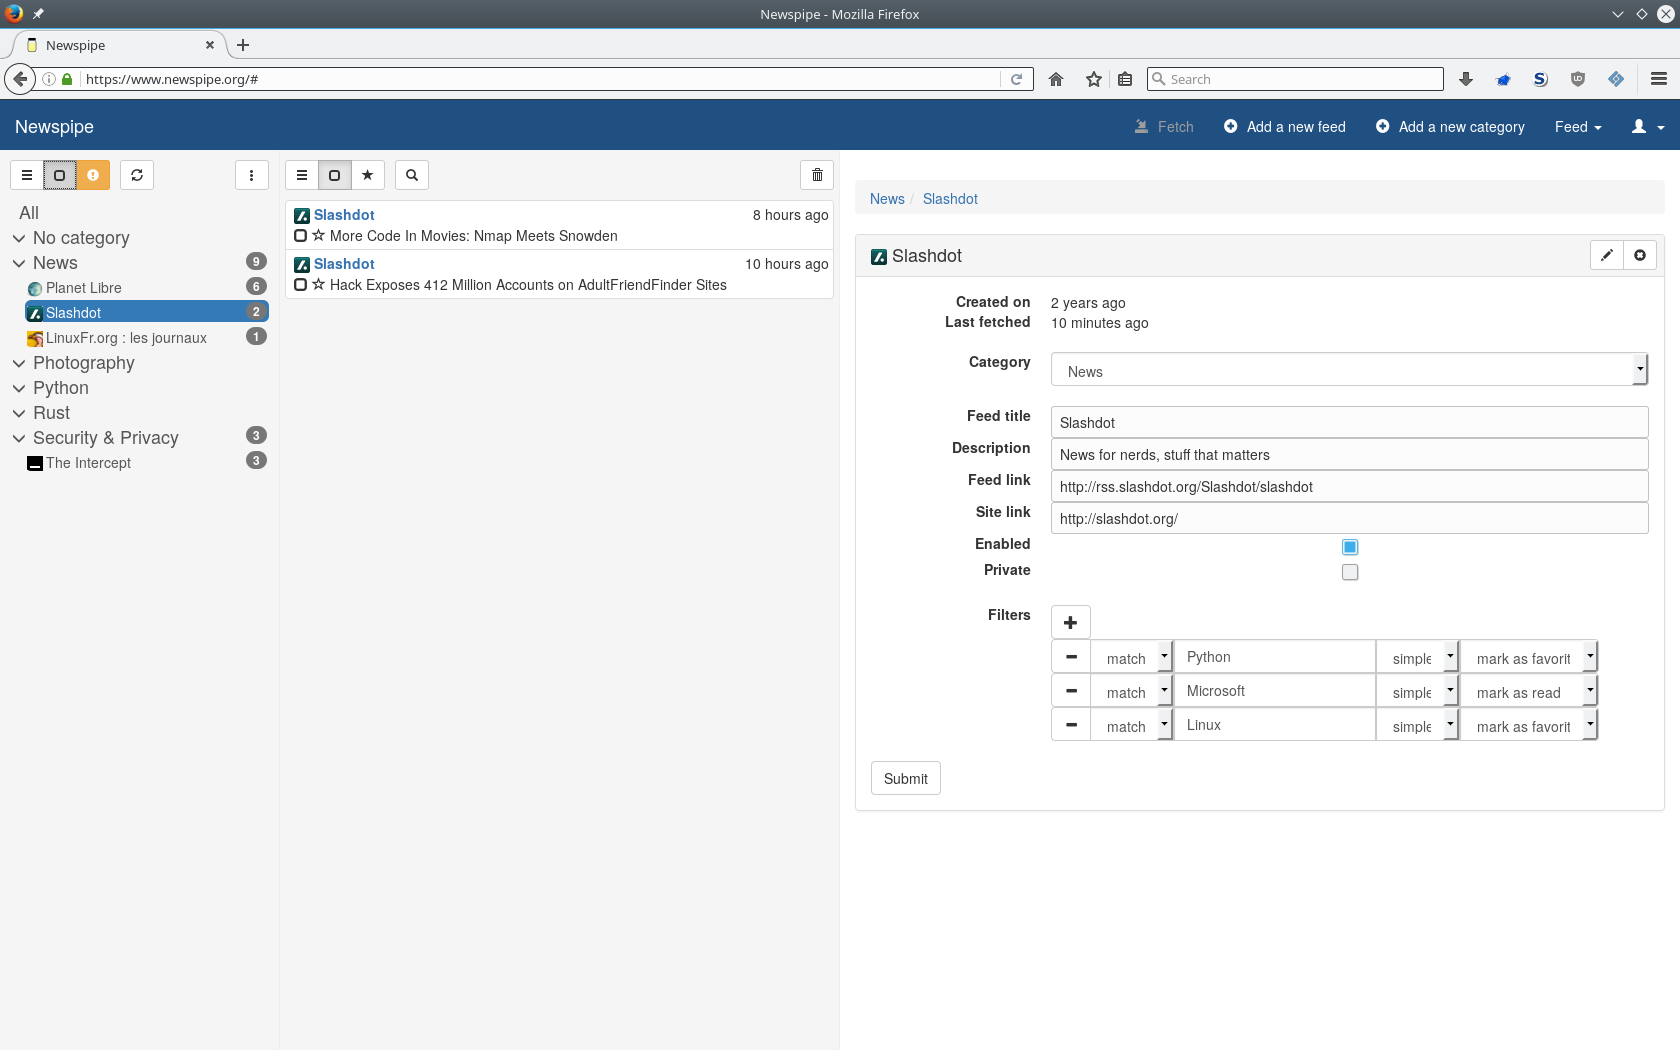The width and height of the screenshot is (1680, 1050).
Task: Open Firefox hamburger menu
Action: (x=1659, y=79)
